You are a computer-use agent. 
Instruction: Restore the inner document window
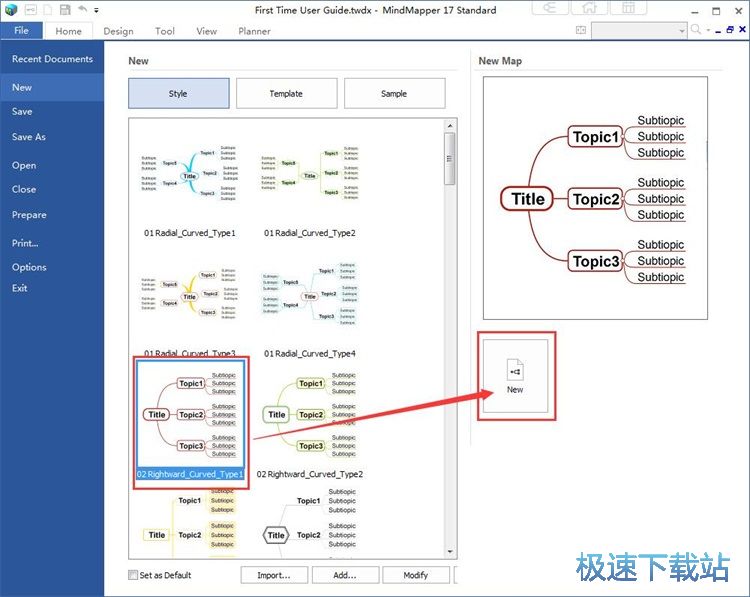tap(730, 30)
